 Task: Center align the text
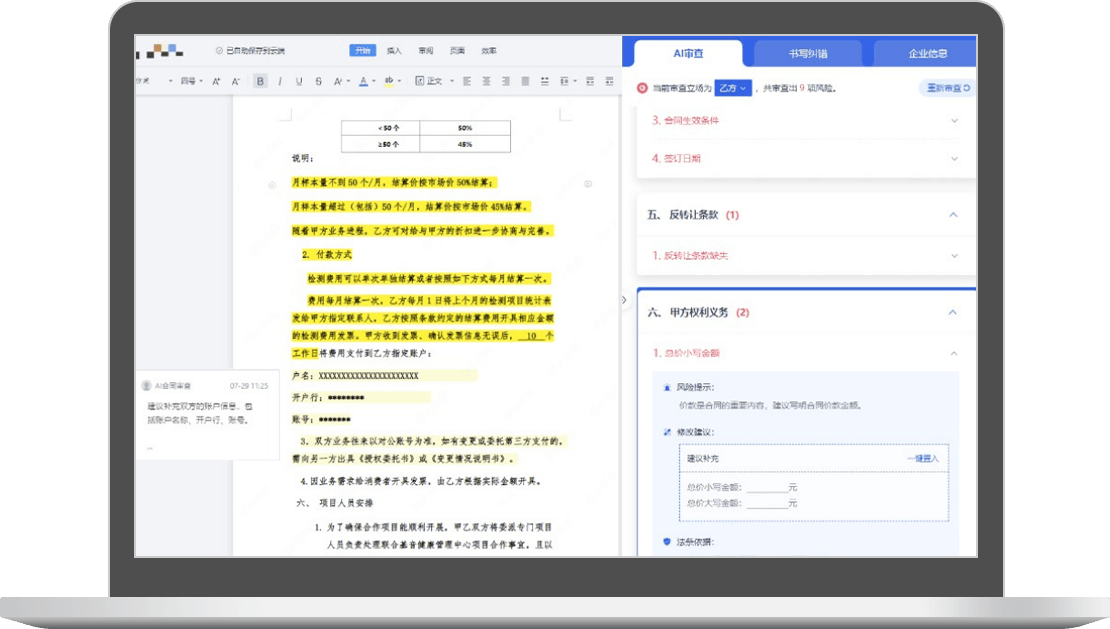point(486,81)
